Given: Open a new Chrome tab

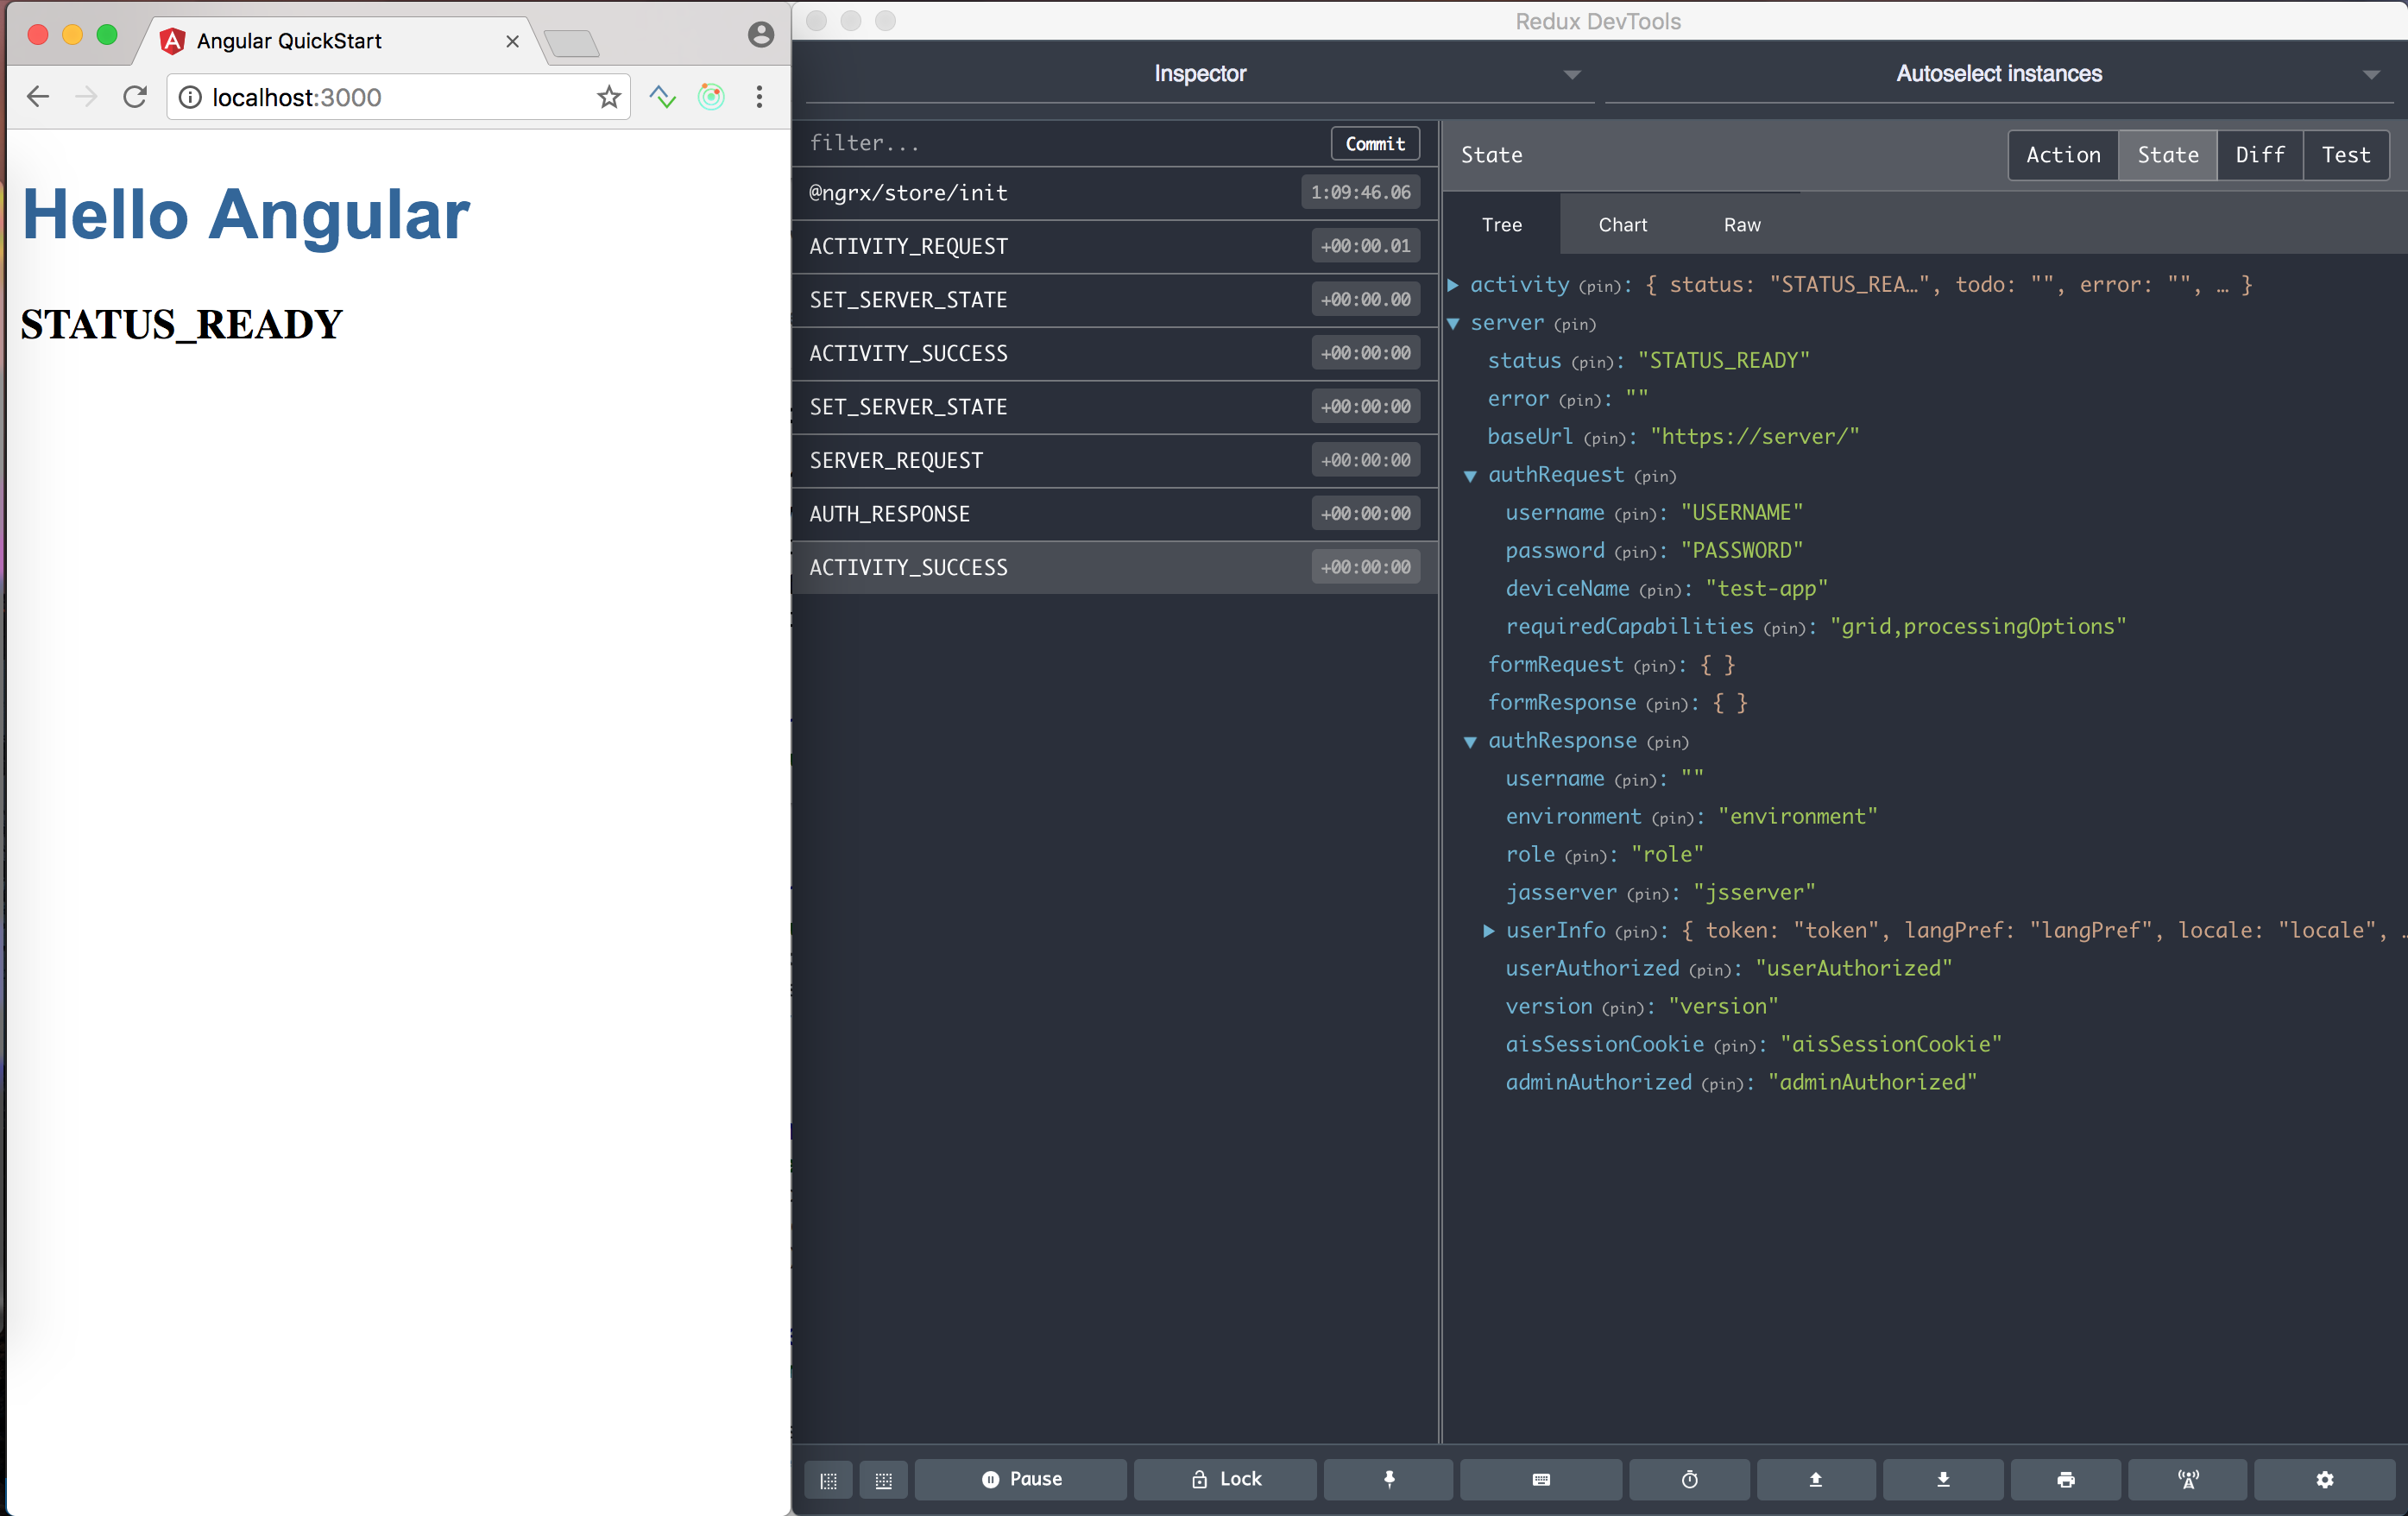Looking at the screenshot, I should click(572, 43).
